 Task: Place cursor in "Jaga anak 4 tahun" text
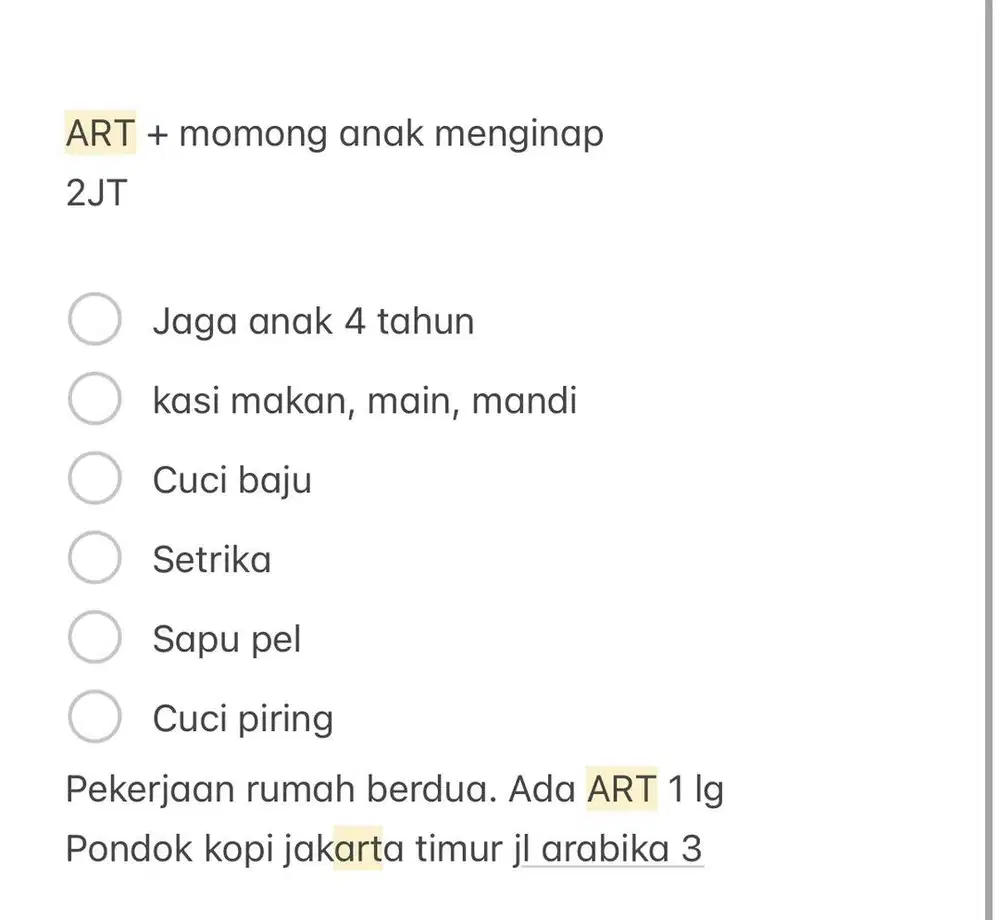313,321
